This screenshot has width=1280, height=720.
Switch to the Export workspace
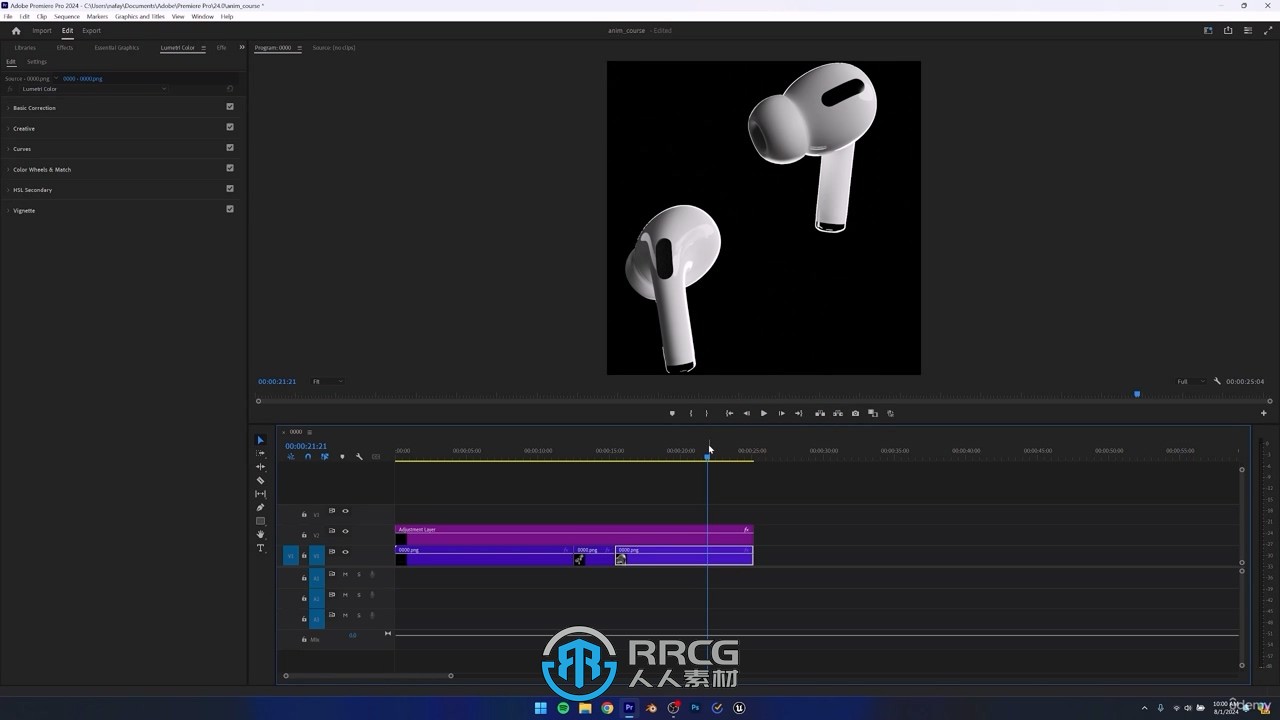point(91,30)
